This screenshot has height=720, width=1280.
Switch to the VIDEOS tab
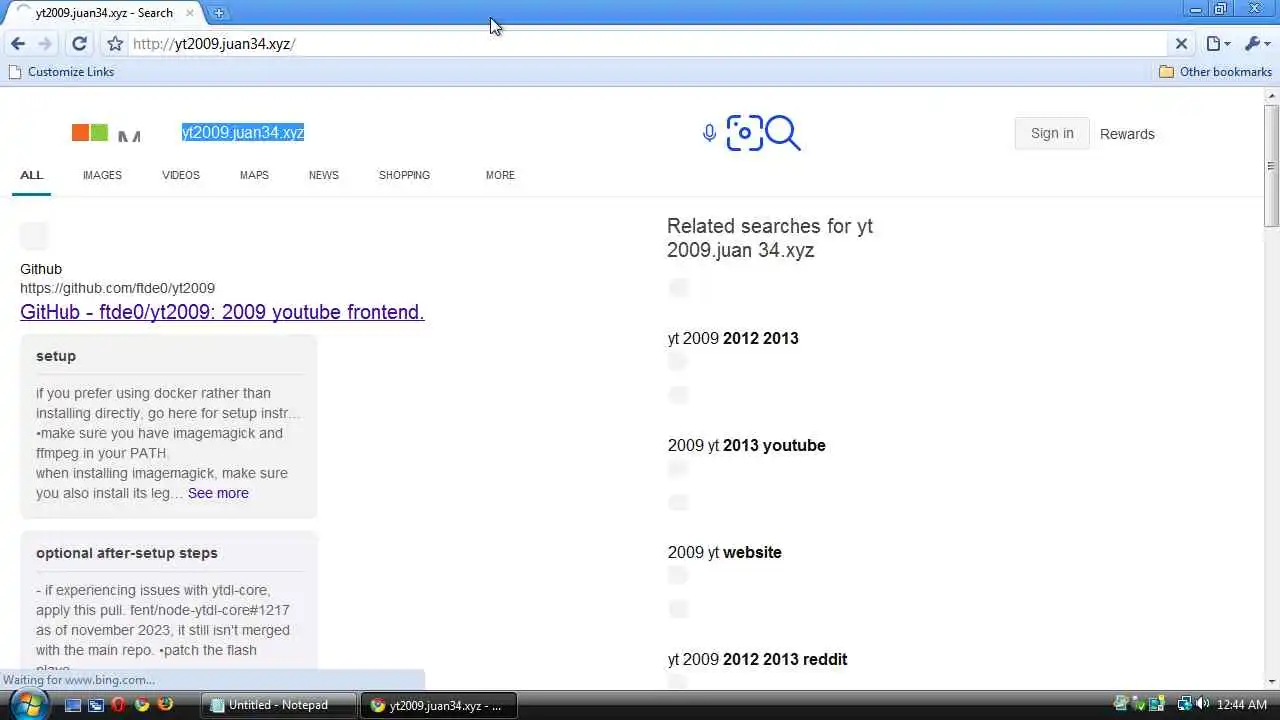tap(181, 175)
